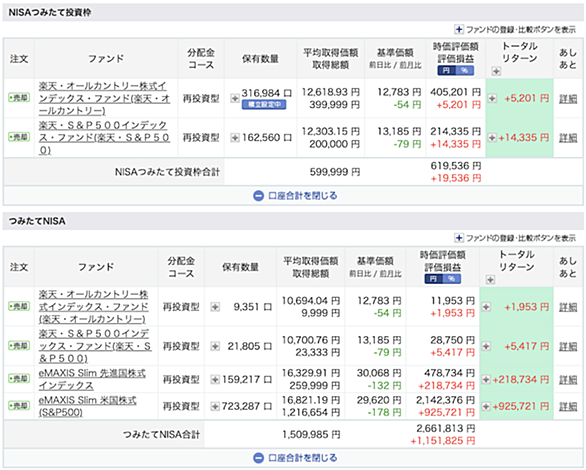This screenshot has height=470, width=586.
Task: Expand total return details for +5,417 円
Action: 486,346
